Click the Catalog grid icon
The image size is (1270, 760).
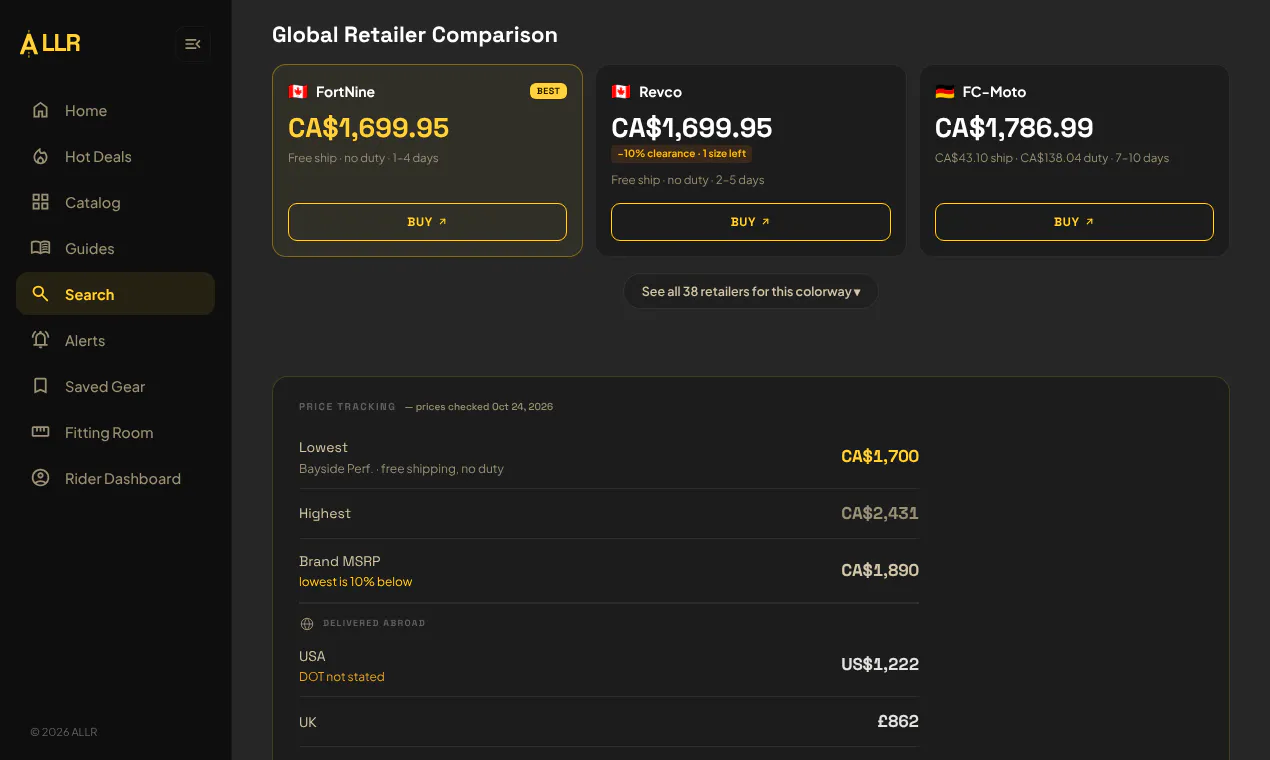(41, 202)
